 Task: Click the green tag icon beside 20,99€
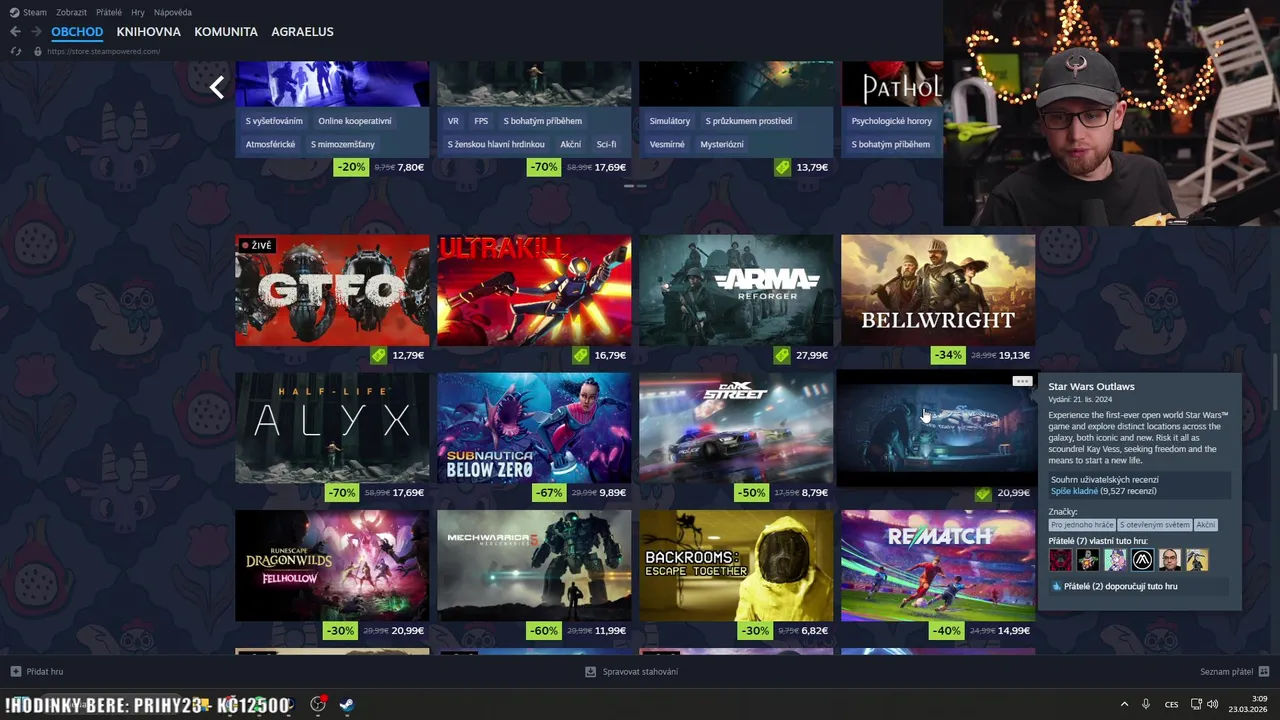pyautogui.click(x=984, y=493)
